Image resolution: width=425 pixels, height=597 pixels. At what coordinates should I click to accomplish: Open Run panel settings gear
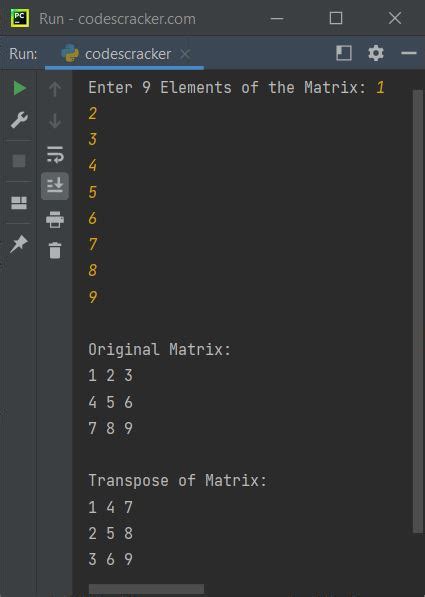(376, 53)
